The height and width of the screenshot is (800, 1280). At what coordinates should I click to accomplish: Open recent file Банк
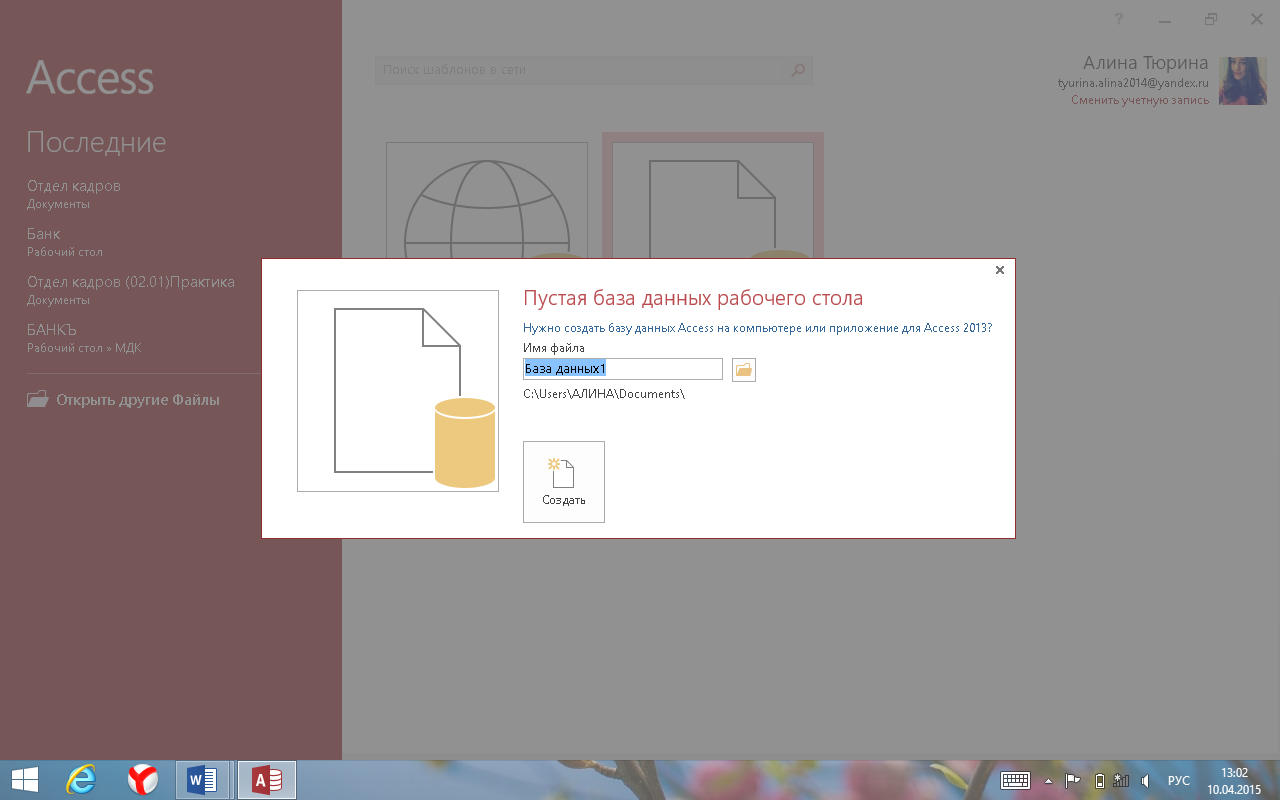coord(65,242)
